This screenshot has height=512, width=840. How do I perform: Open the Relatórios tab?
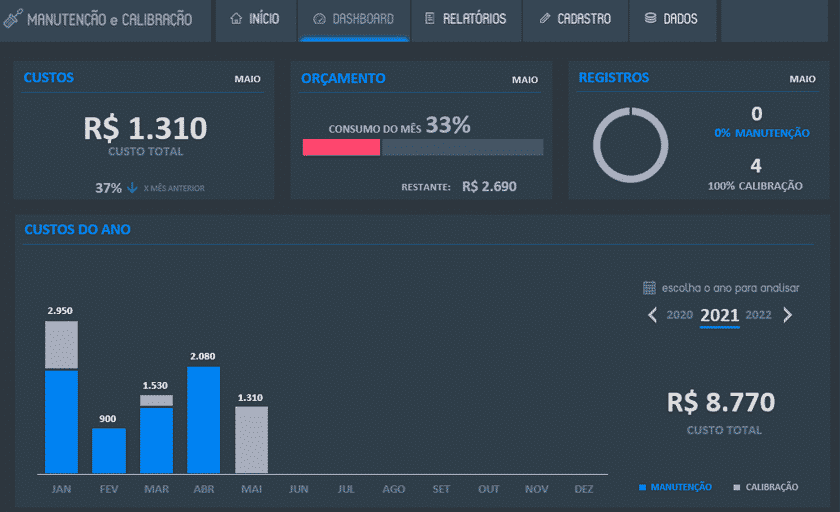pos(466,20)
